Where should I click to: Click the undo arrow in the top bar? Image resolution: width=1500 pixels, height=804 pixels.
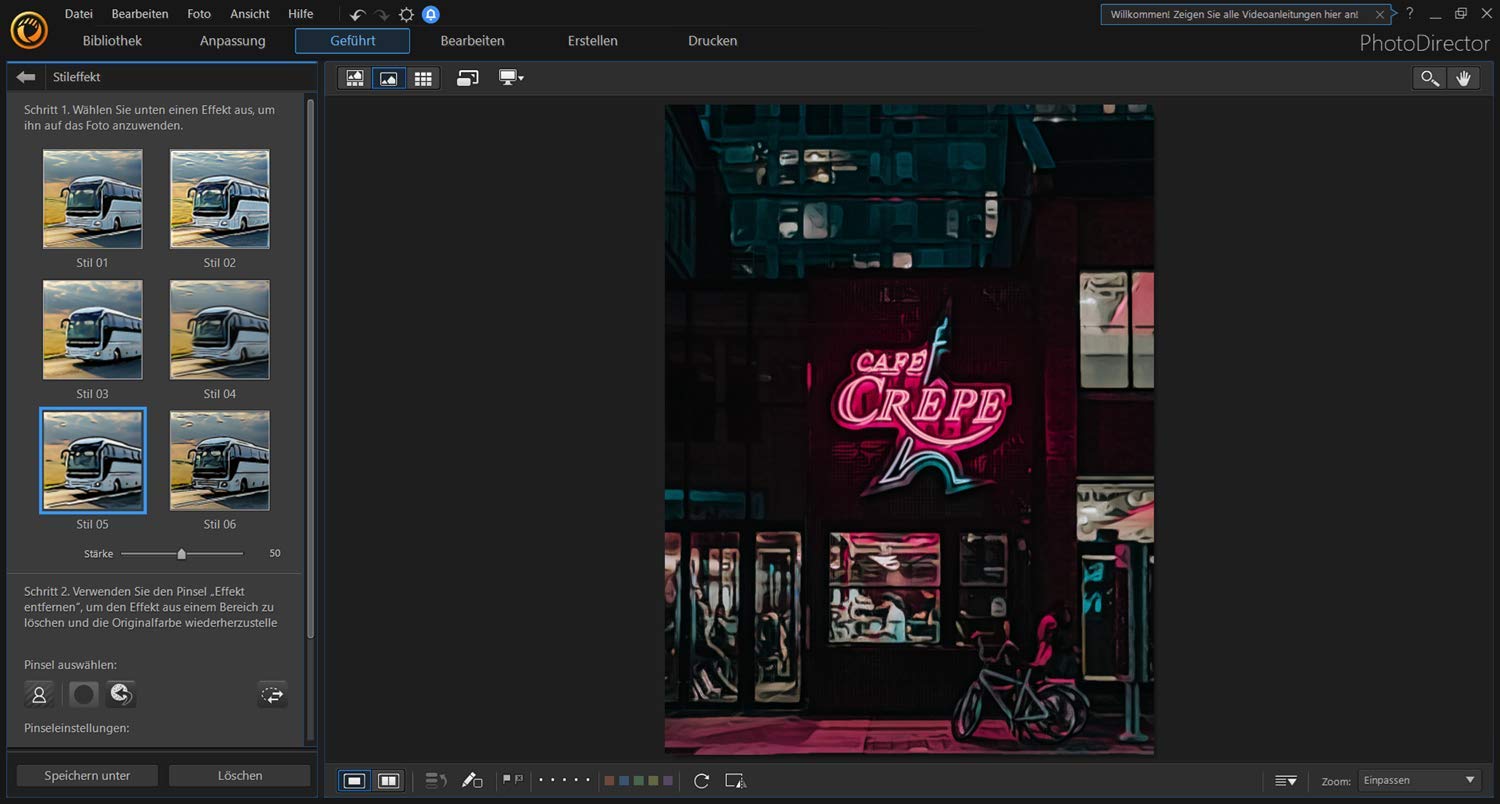tap(357, 15)
